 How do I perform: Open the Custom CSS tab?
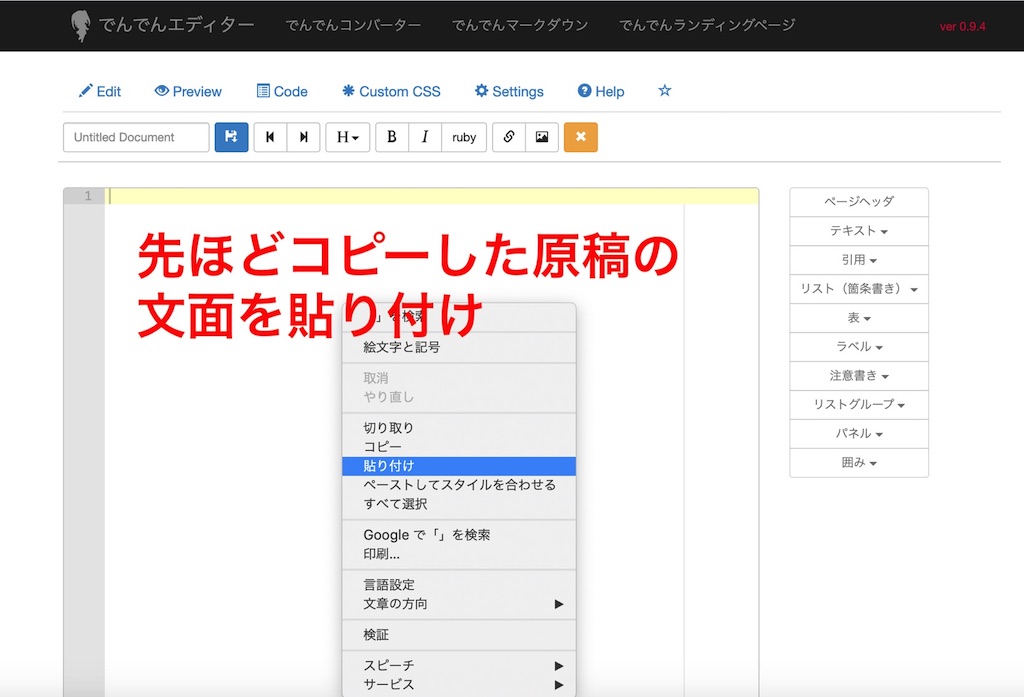click(391, 91)
